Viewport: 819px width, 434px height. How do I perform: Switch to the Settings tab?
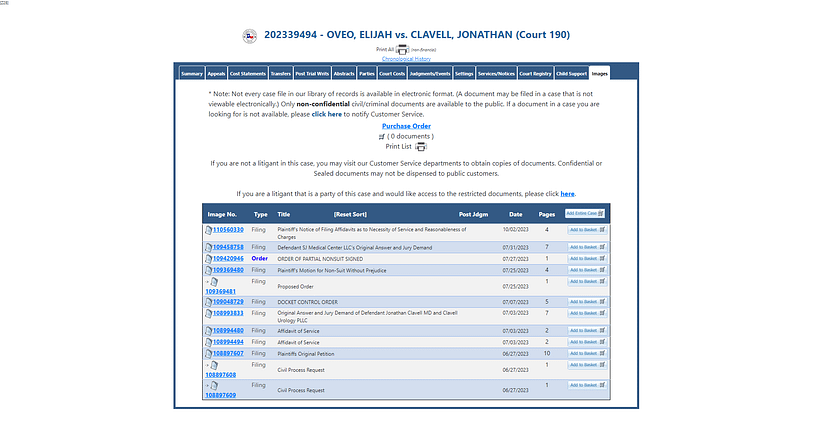[x=464, y=74]
